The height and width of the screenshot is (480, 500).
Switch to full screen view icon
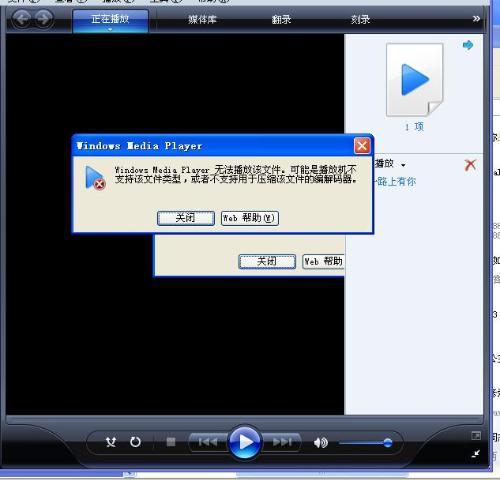[476, 435]
